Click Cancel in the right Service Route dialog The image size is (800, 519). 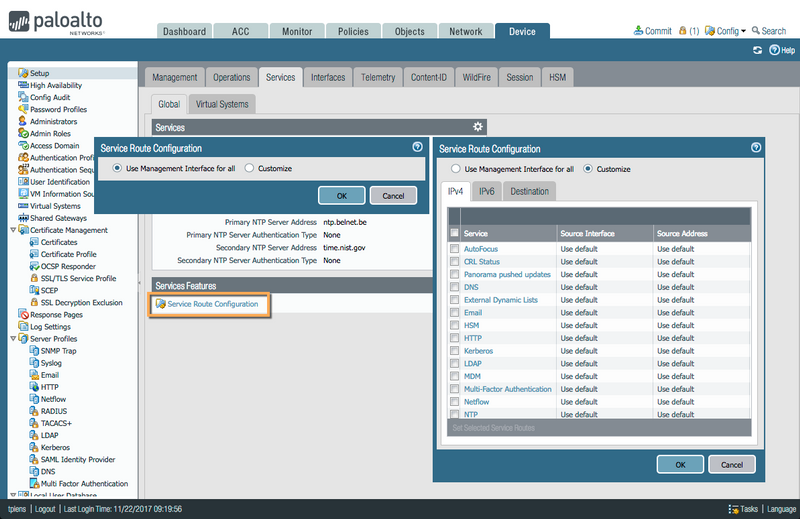click(x=732, y=464)
